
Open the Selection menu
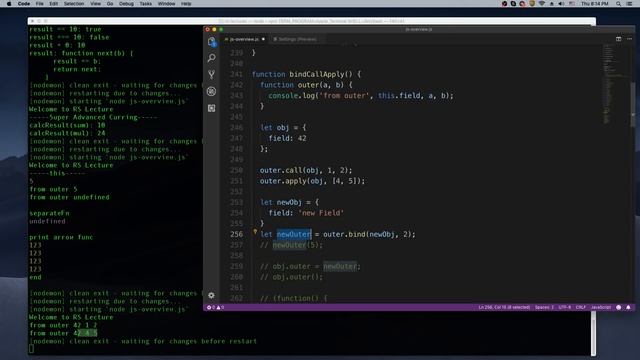(x=74, y=4)
